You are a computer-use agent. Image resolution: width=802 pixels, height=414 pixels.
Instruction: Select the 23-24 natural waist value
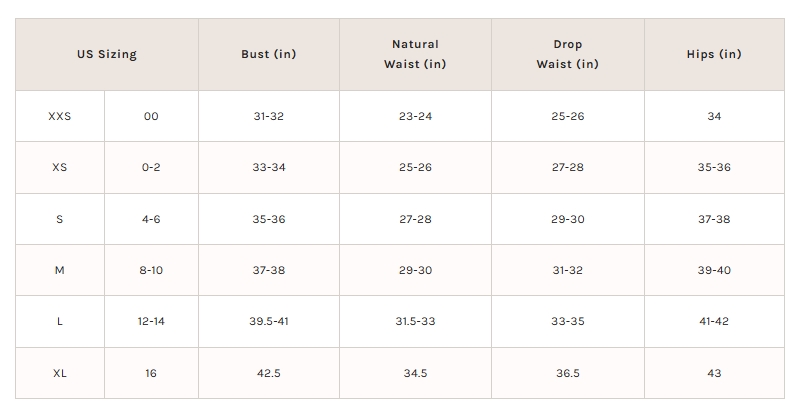(x=415, y=116)
